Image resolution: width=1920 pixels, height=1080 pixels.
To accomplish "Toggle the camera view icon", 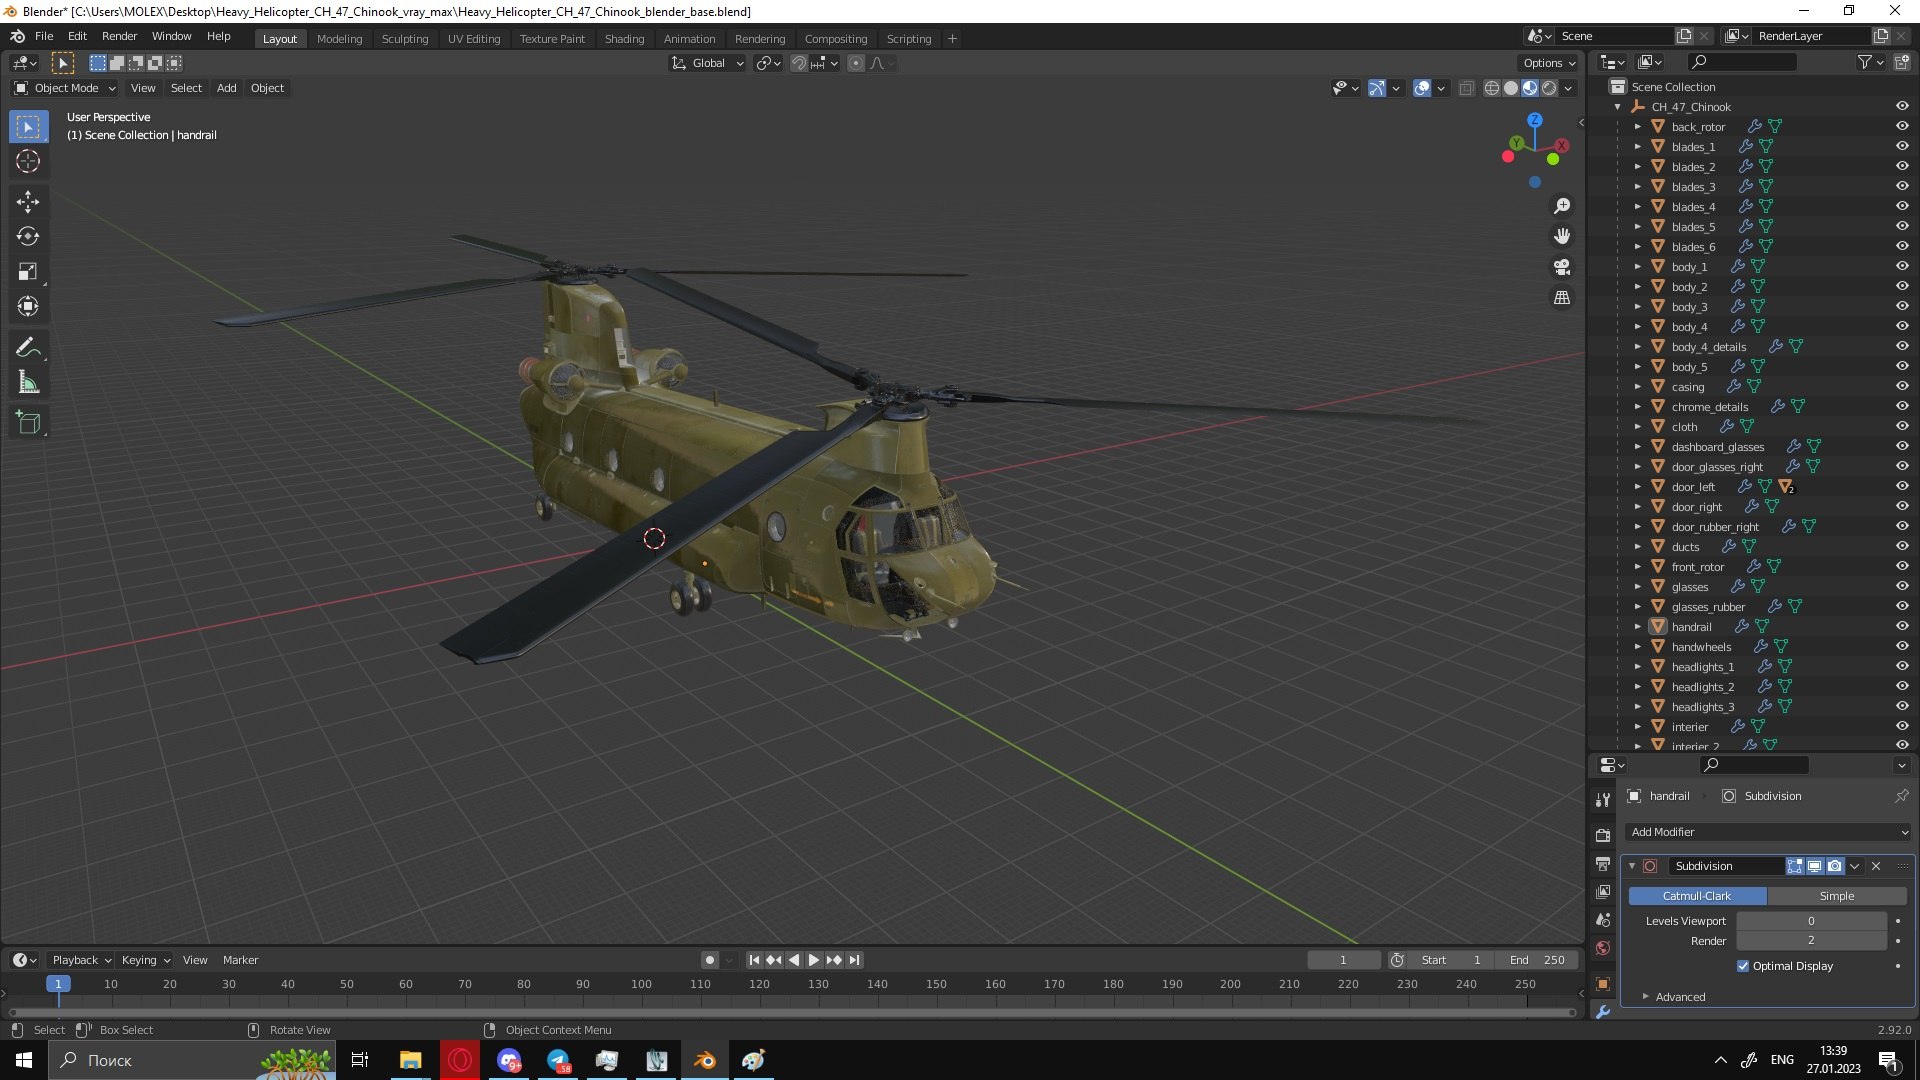I will [1562, 267].
